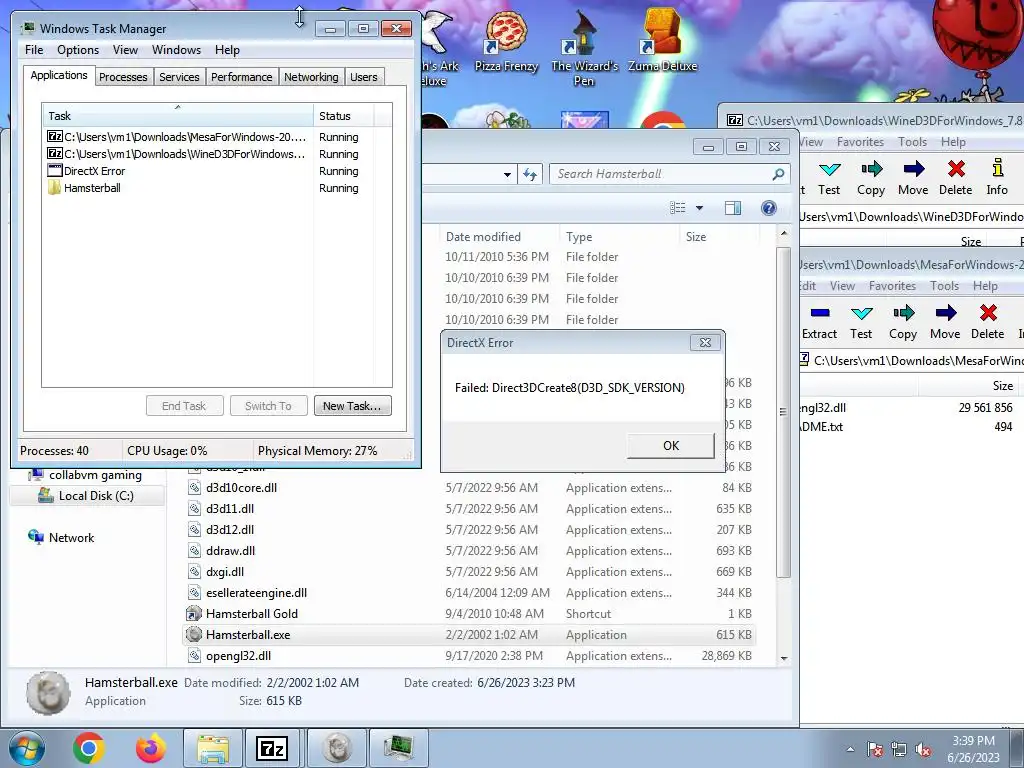Select the d3d12.dll file
Image resolution: width=1024 pixels, height=768 pixels.
click(x=469, y=530)
